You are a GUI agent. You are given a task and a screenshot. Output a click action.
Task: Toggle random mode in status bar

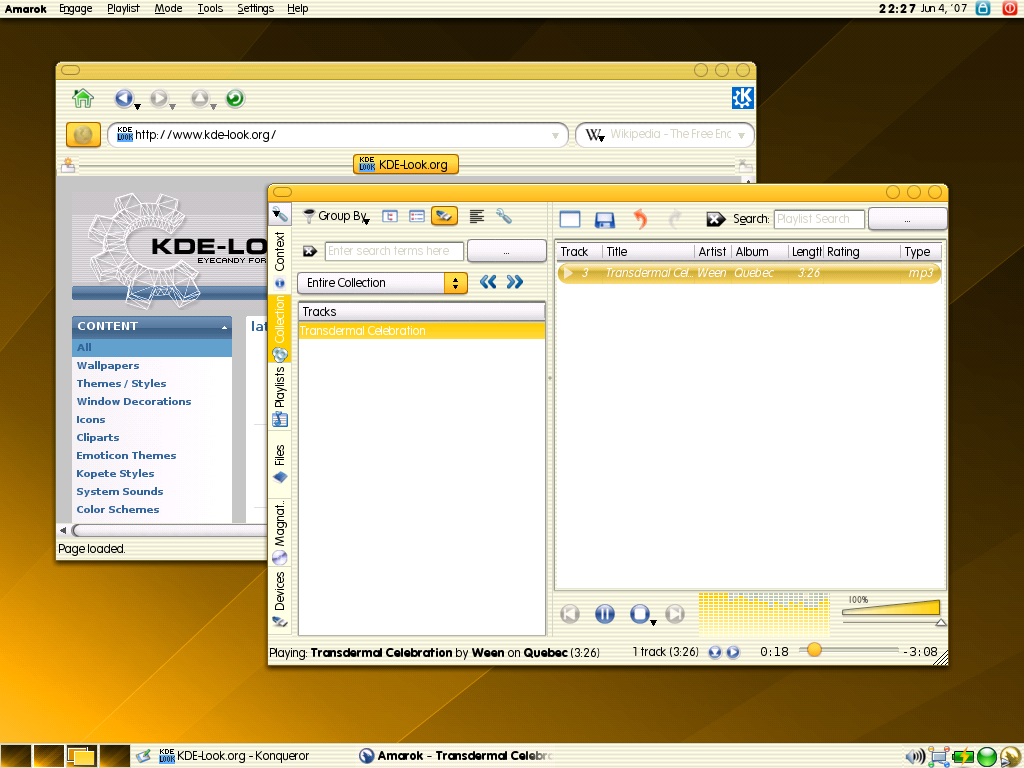click(x=715, y=652)
